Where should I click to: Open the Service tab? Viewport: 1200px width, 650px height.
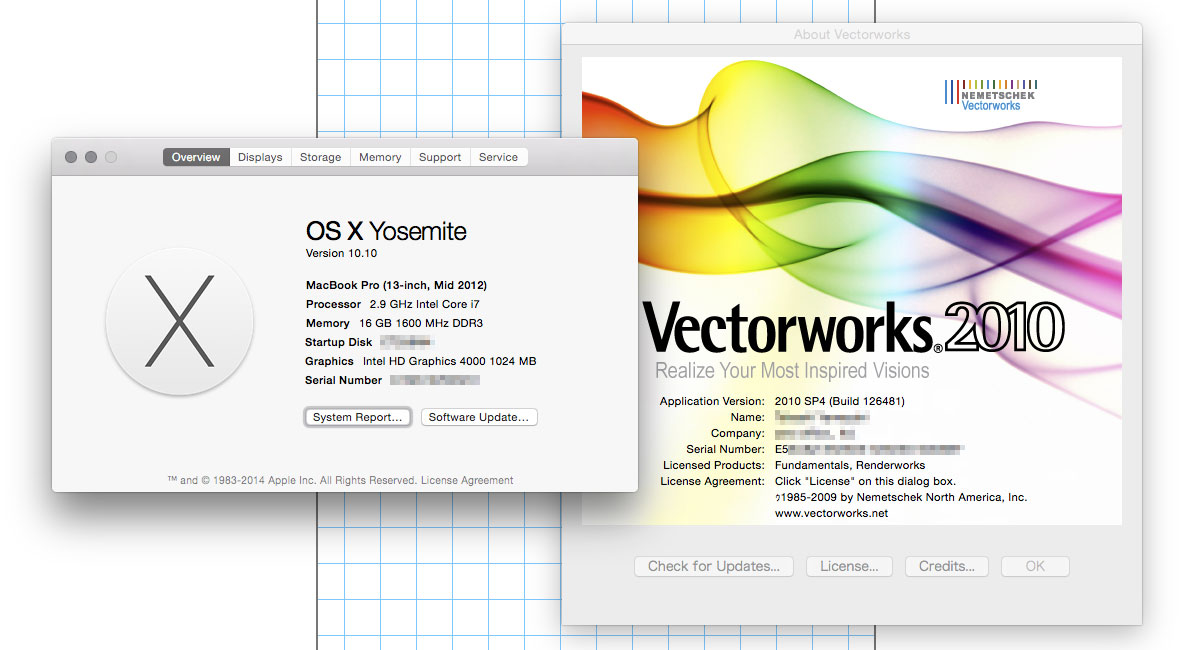coord(498,157)
